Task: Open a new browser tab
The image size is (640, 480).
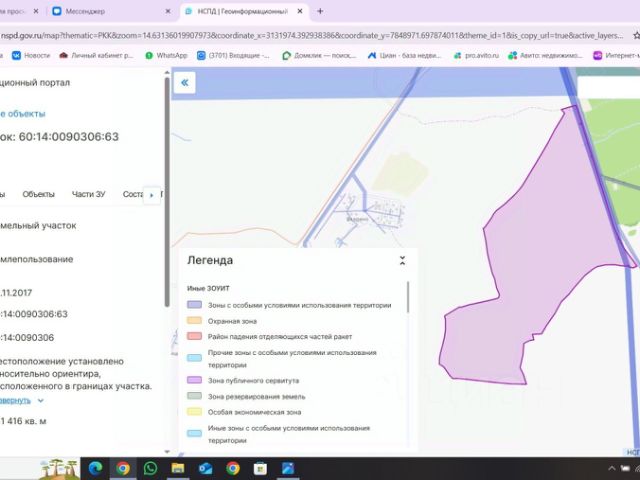Action: point(320,11)
